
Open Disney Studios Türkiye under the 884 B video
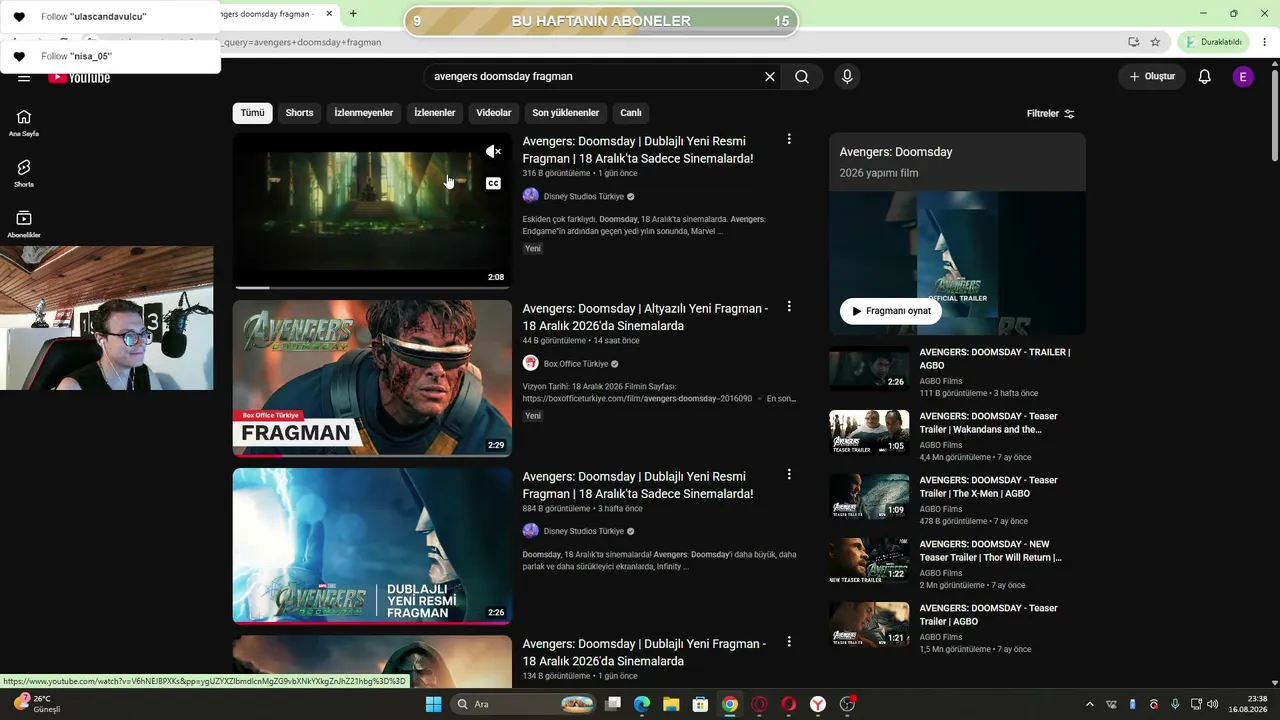pos(584,531)
